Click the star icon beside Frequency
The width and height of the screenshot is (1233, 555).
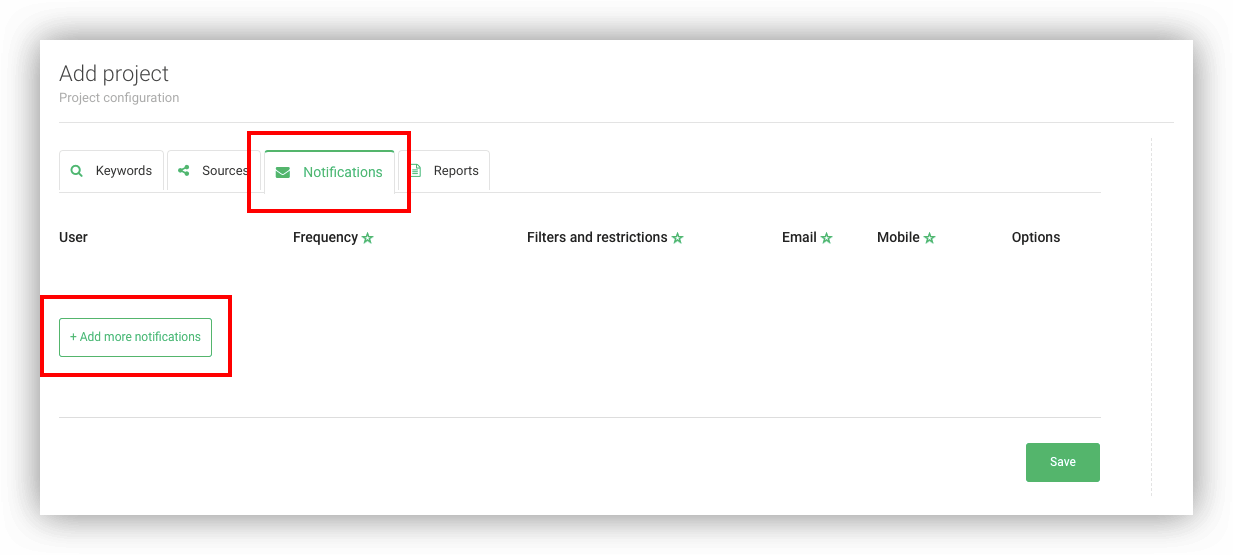[368, 238]
